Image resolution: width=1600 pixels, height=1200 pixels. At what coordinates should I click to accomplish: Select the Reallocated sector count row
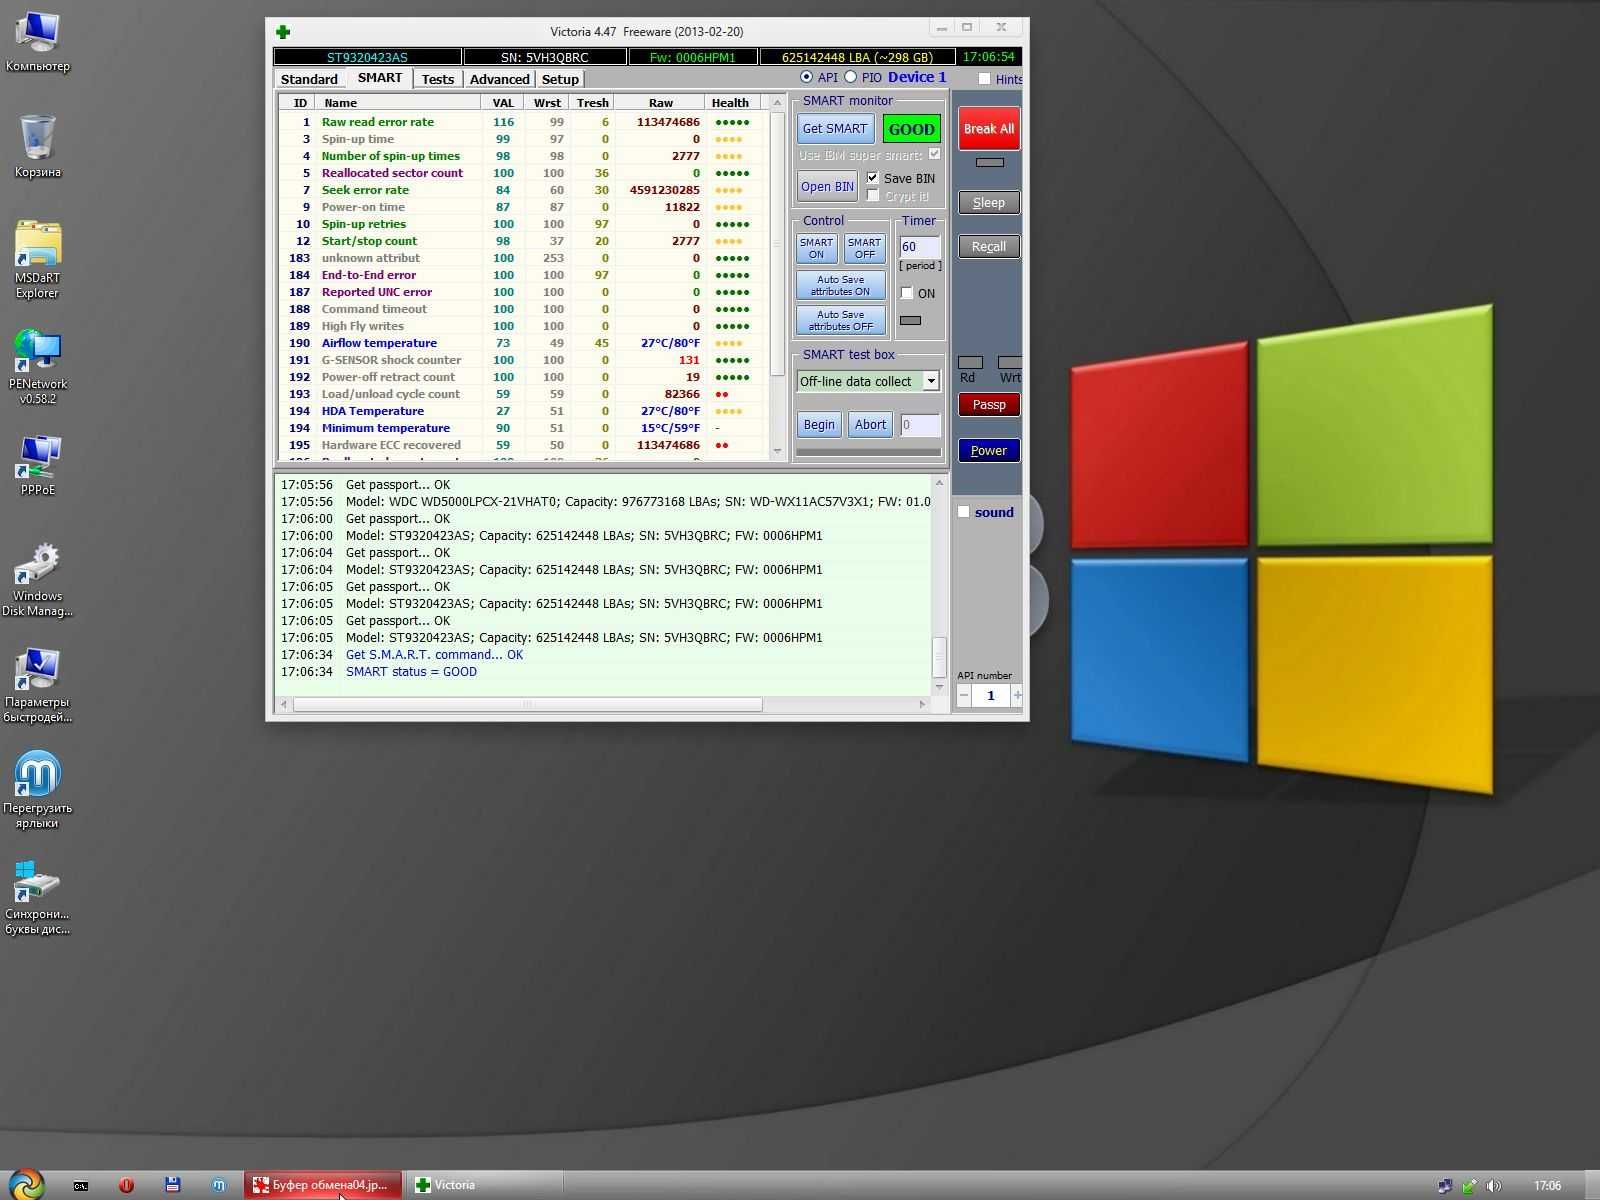click(x=523, y=173)
